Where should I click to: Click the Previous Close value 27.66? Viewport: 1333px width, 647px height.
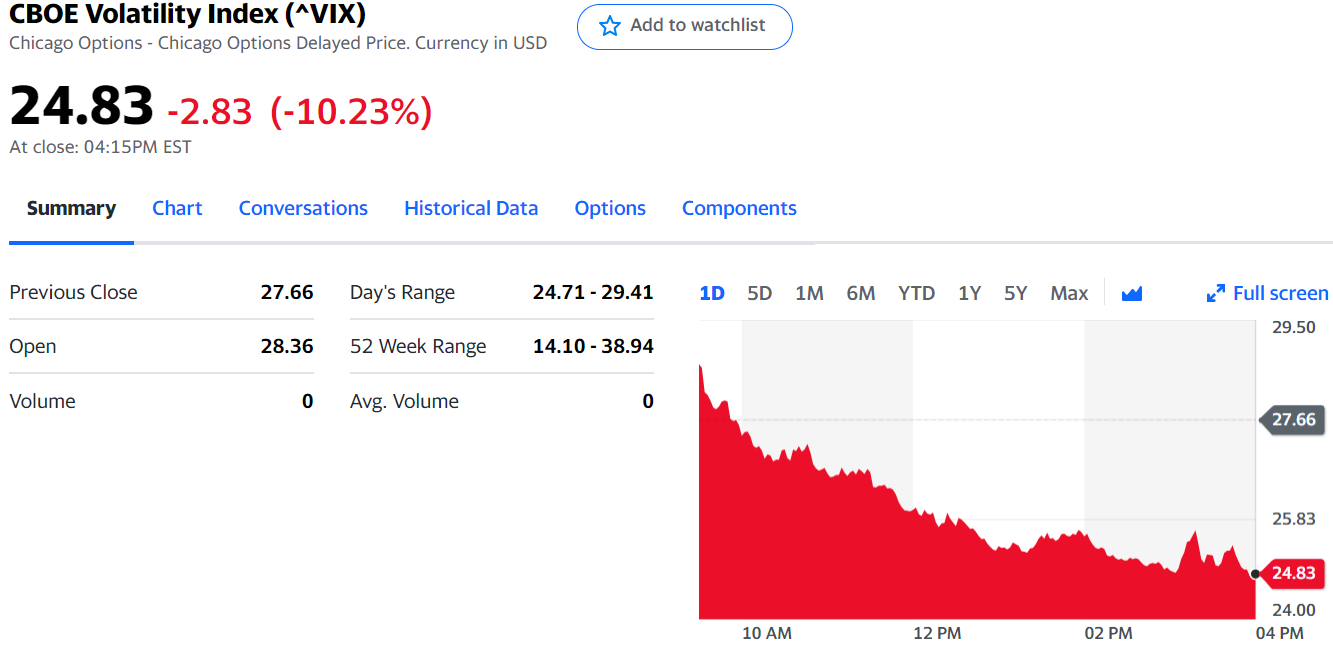click(287, 292)
